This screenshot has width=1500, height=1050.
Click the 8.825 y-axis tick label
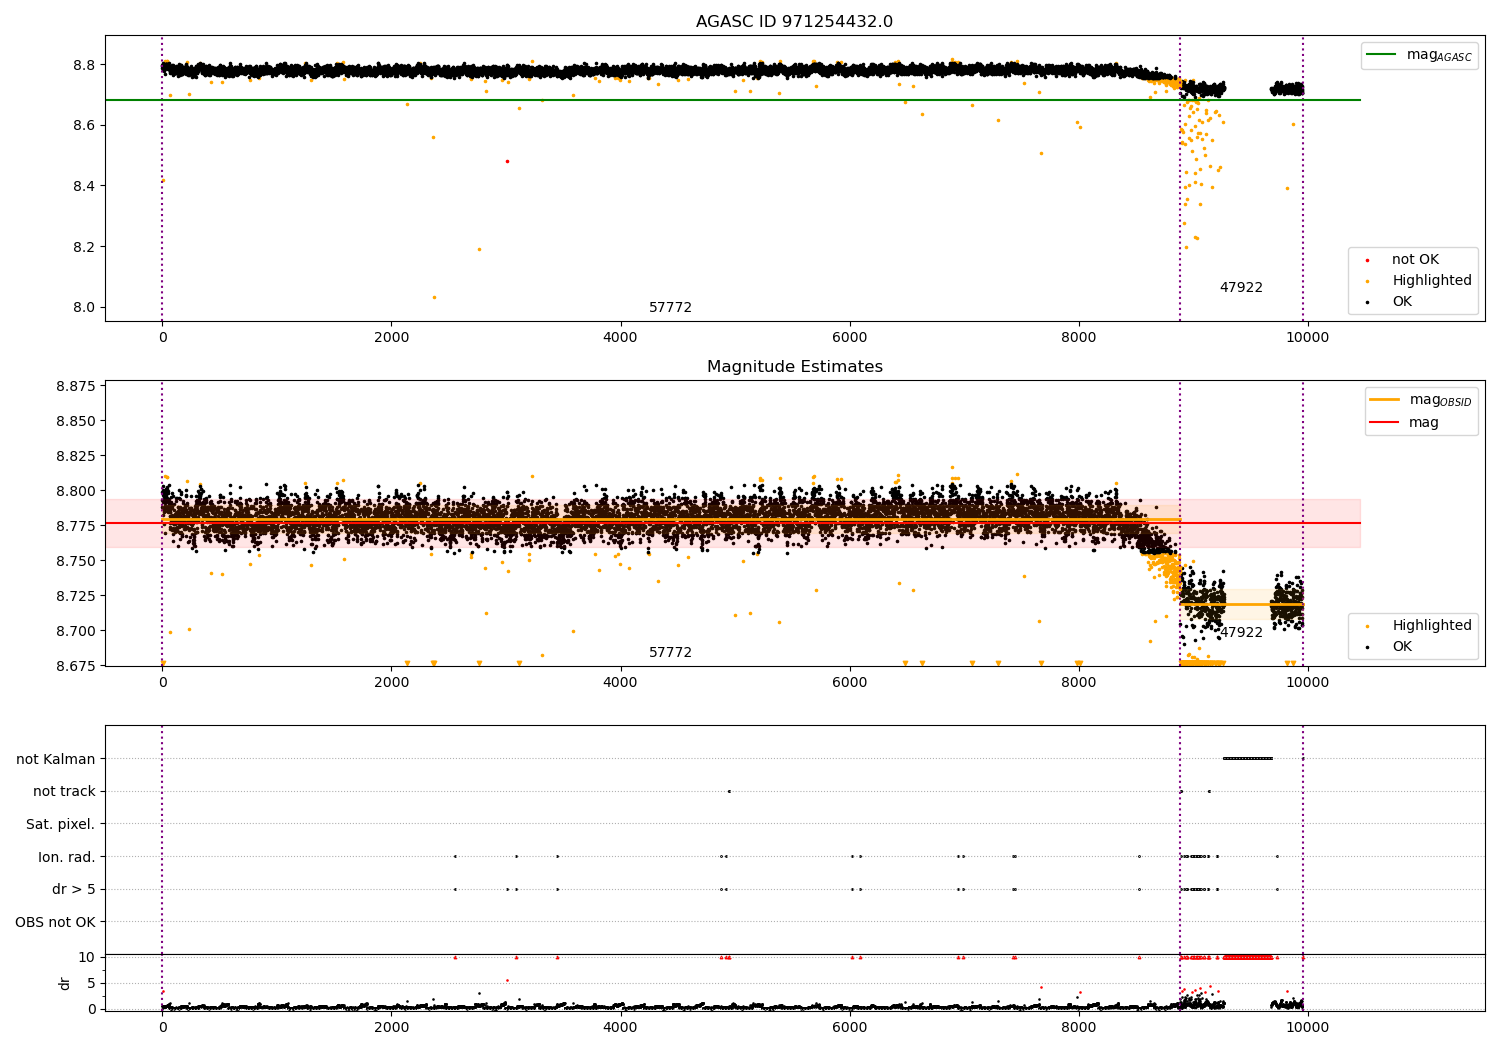click(76, 456)
